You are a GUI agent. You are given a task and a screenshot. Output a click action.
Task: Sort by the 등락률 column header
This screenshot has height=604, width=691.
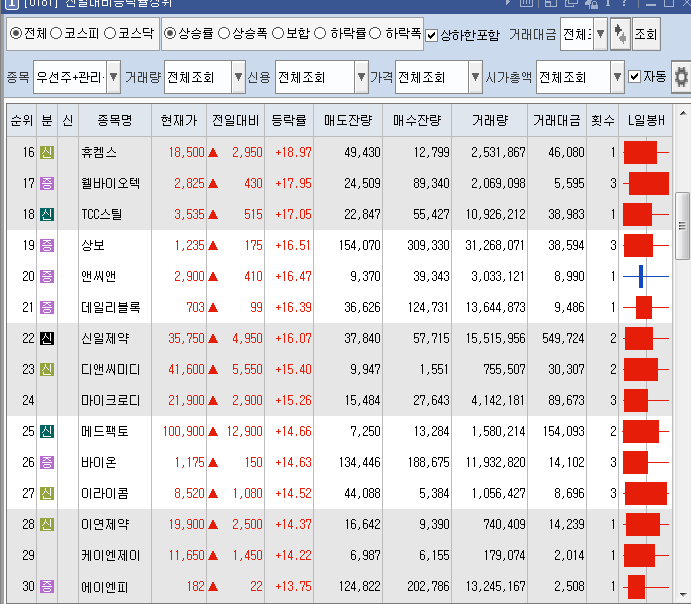pos(289,120)
